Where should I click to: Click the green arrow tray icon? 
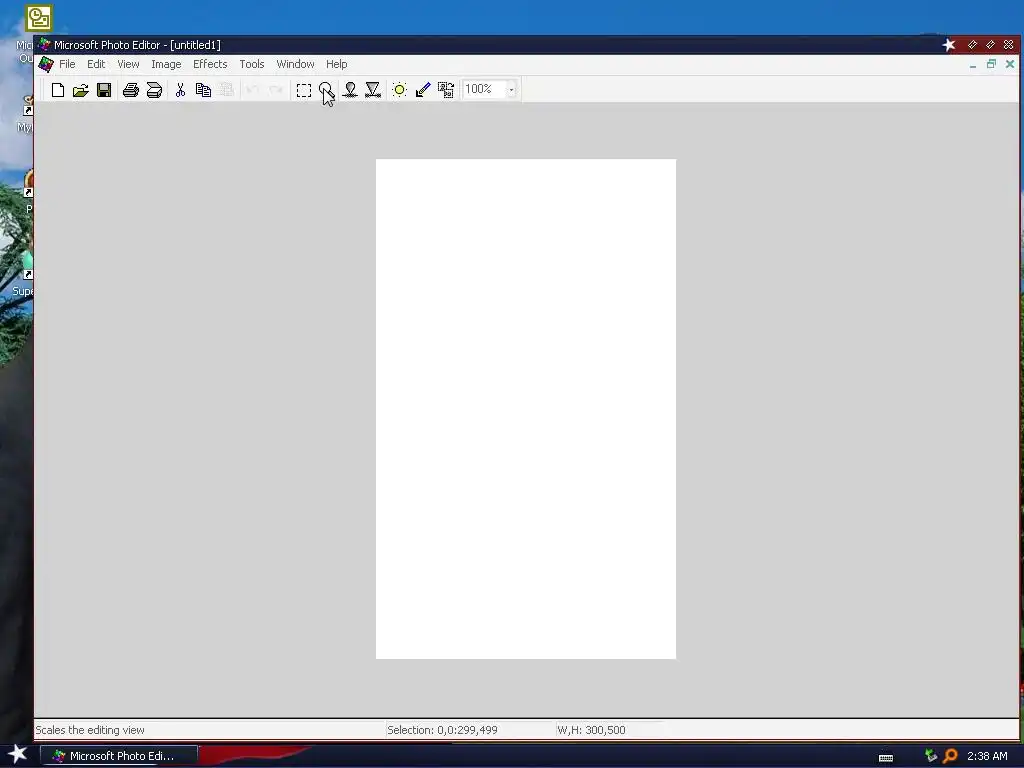click(x=931, y=756)
